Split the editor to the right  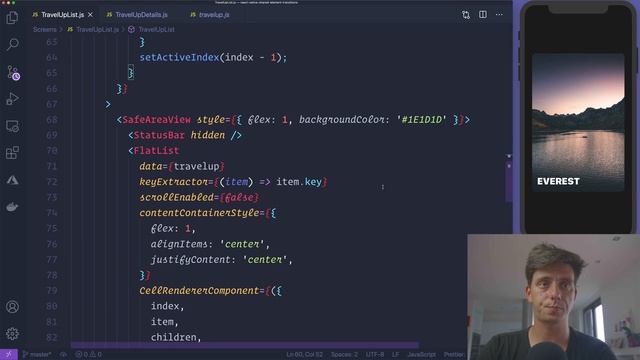[x=483, y=15]
